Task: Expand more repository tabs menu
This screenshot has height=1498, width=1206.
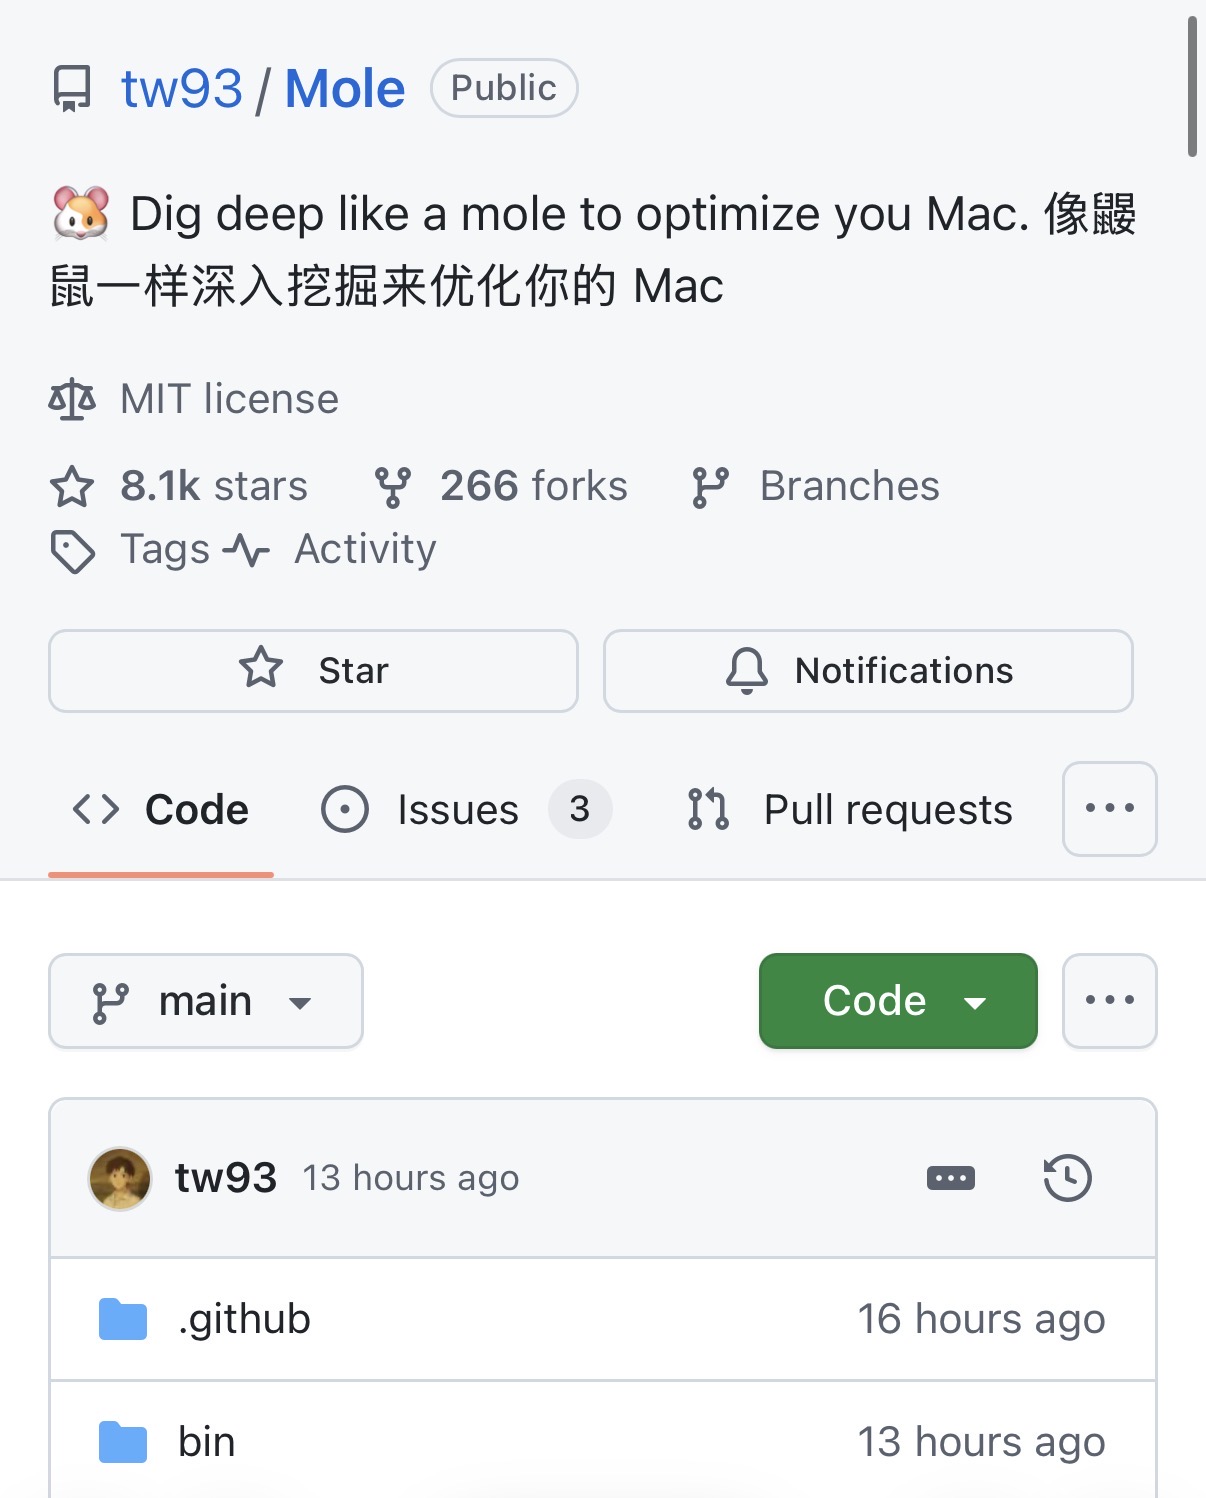Action: [1109, 809]
